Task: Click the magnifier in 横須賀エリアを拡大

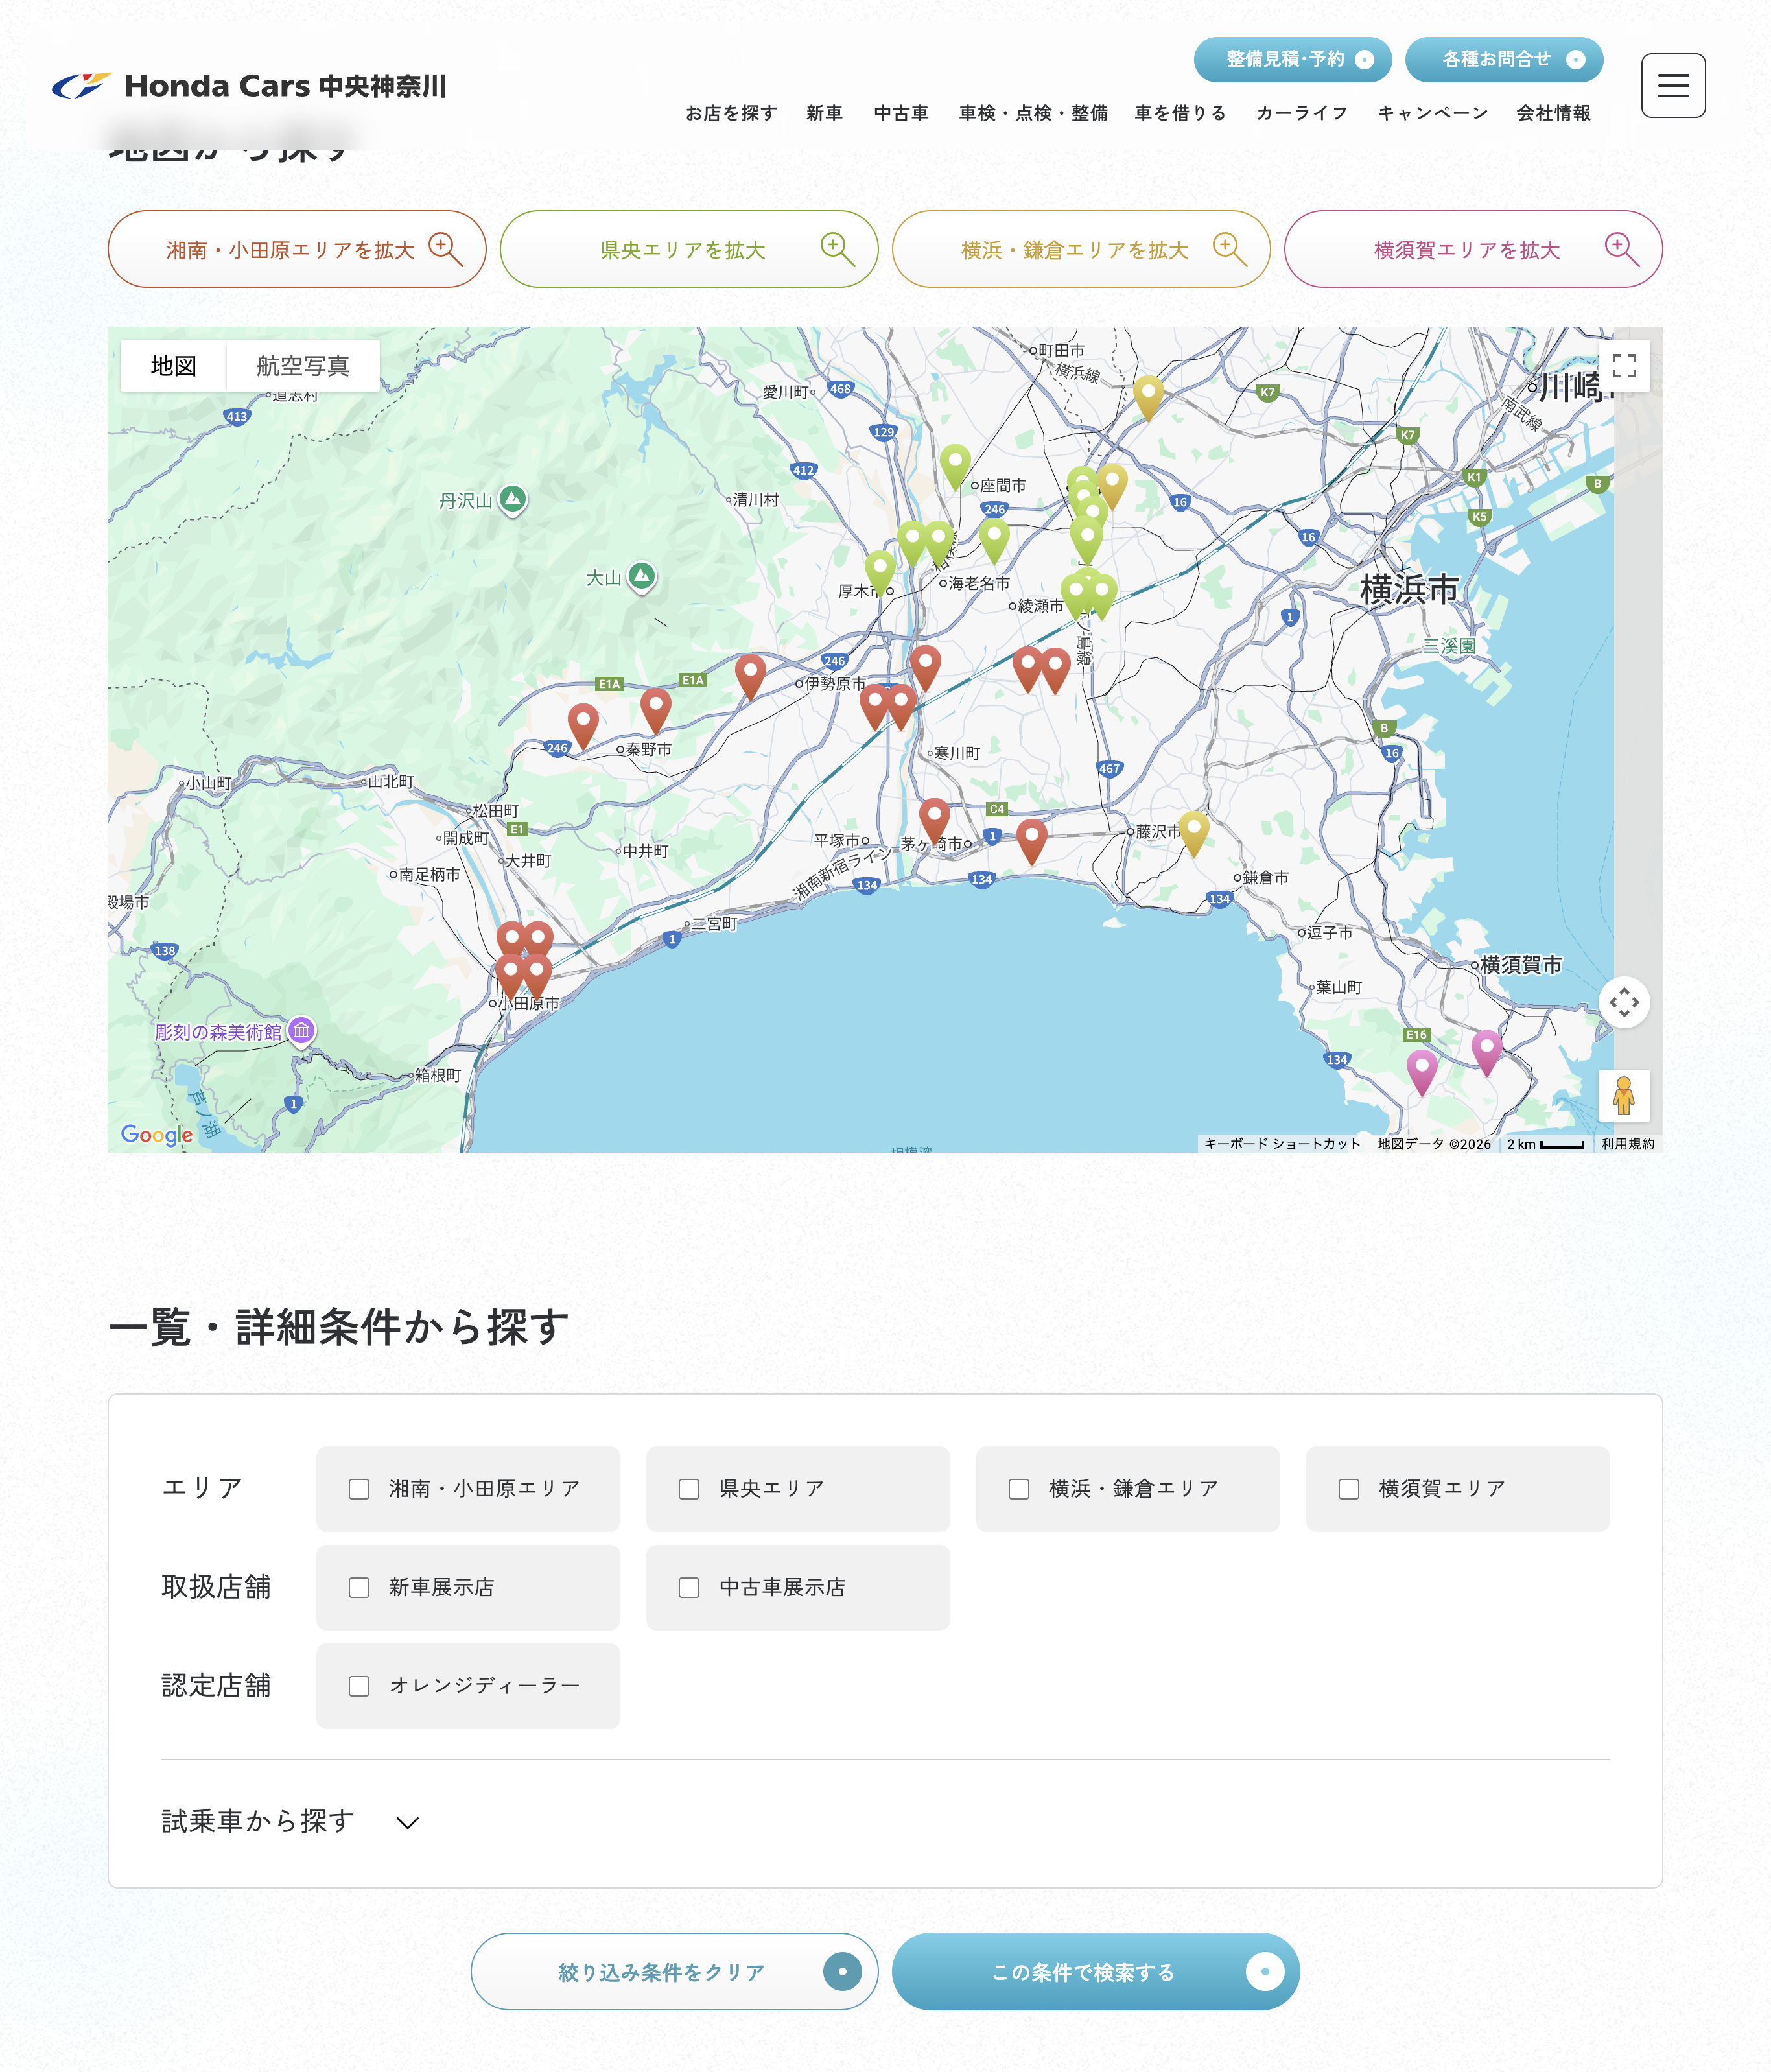Action: pos(1621,249)
